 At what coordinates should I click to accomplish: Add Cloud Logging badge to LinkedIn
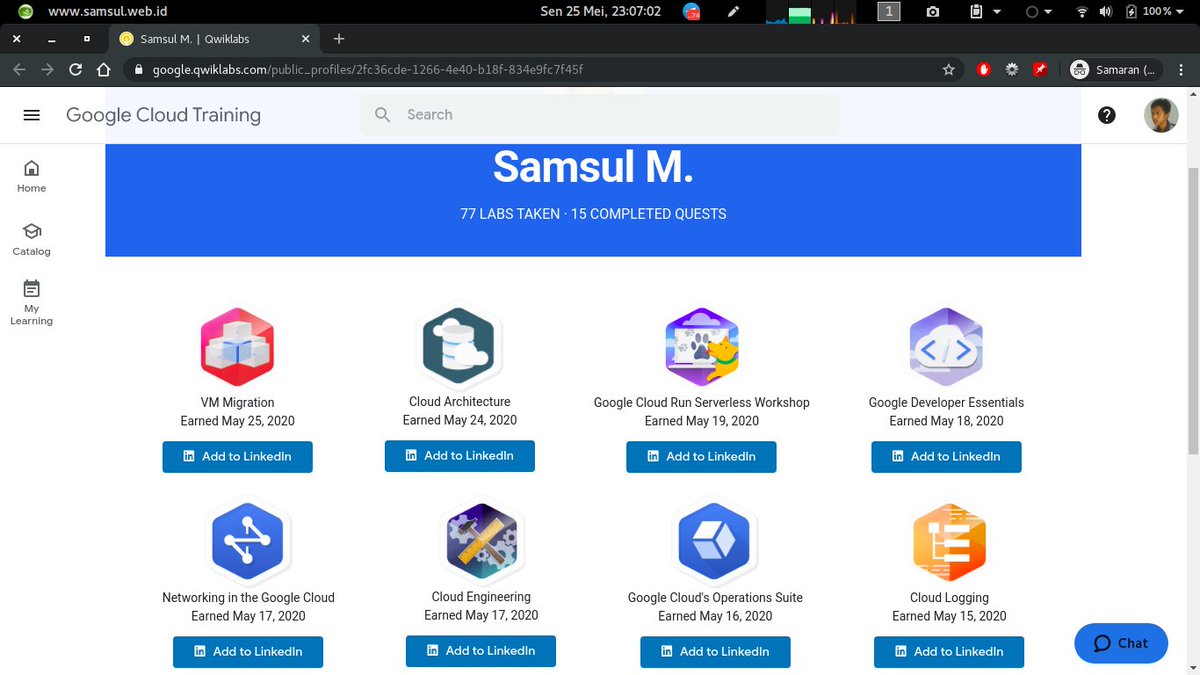(949, 651)
